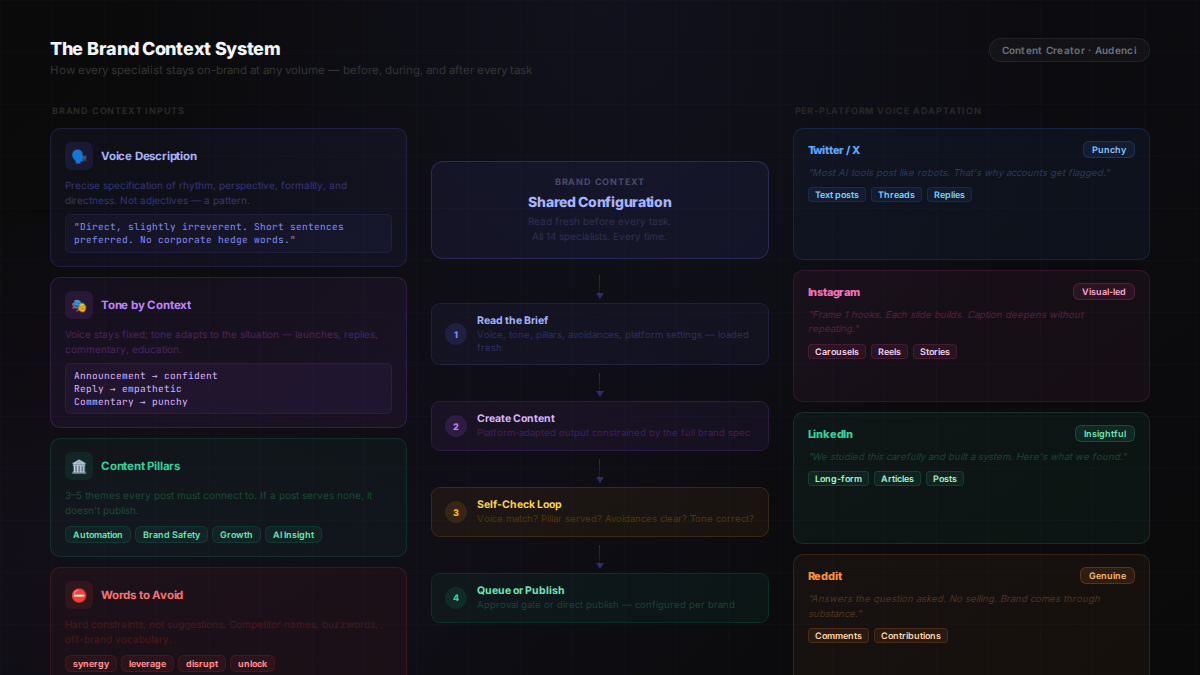The width and height of the screenshot is (1200, 675).
Task: Click the synergy avoid-word chip
Action: click(91, 664)
